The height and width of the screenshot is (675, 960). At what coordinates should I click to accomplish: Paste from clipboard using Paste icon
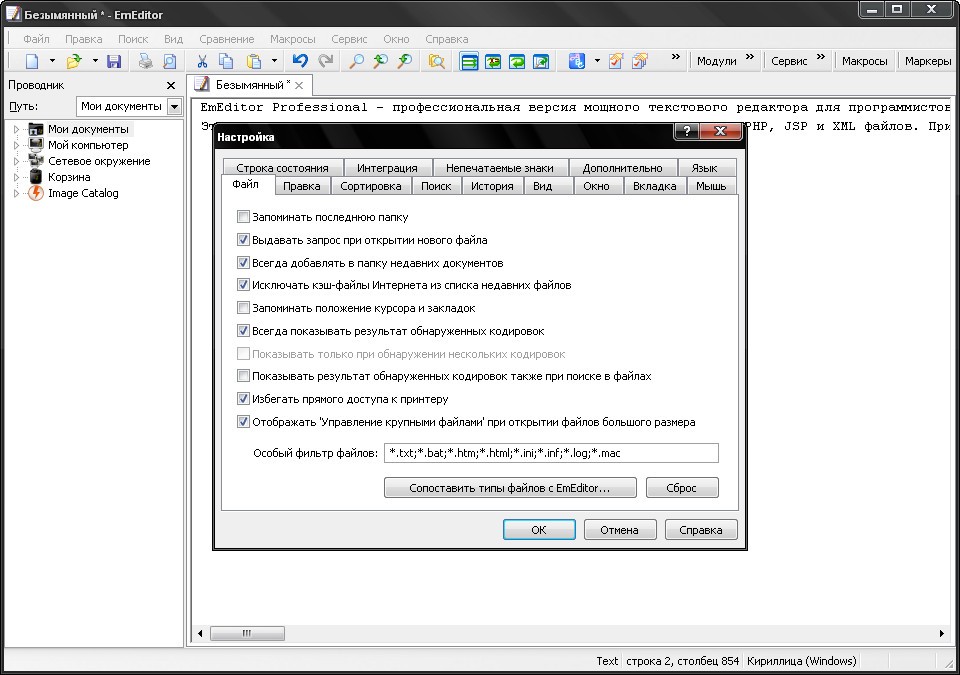pos(253,61)
